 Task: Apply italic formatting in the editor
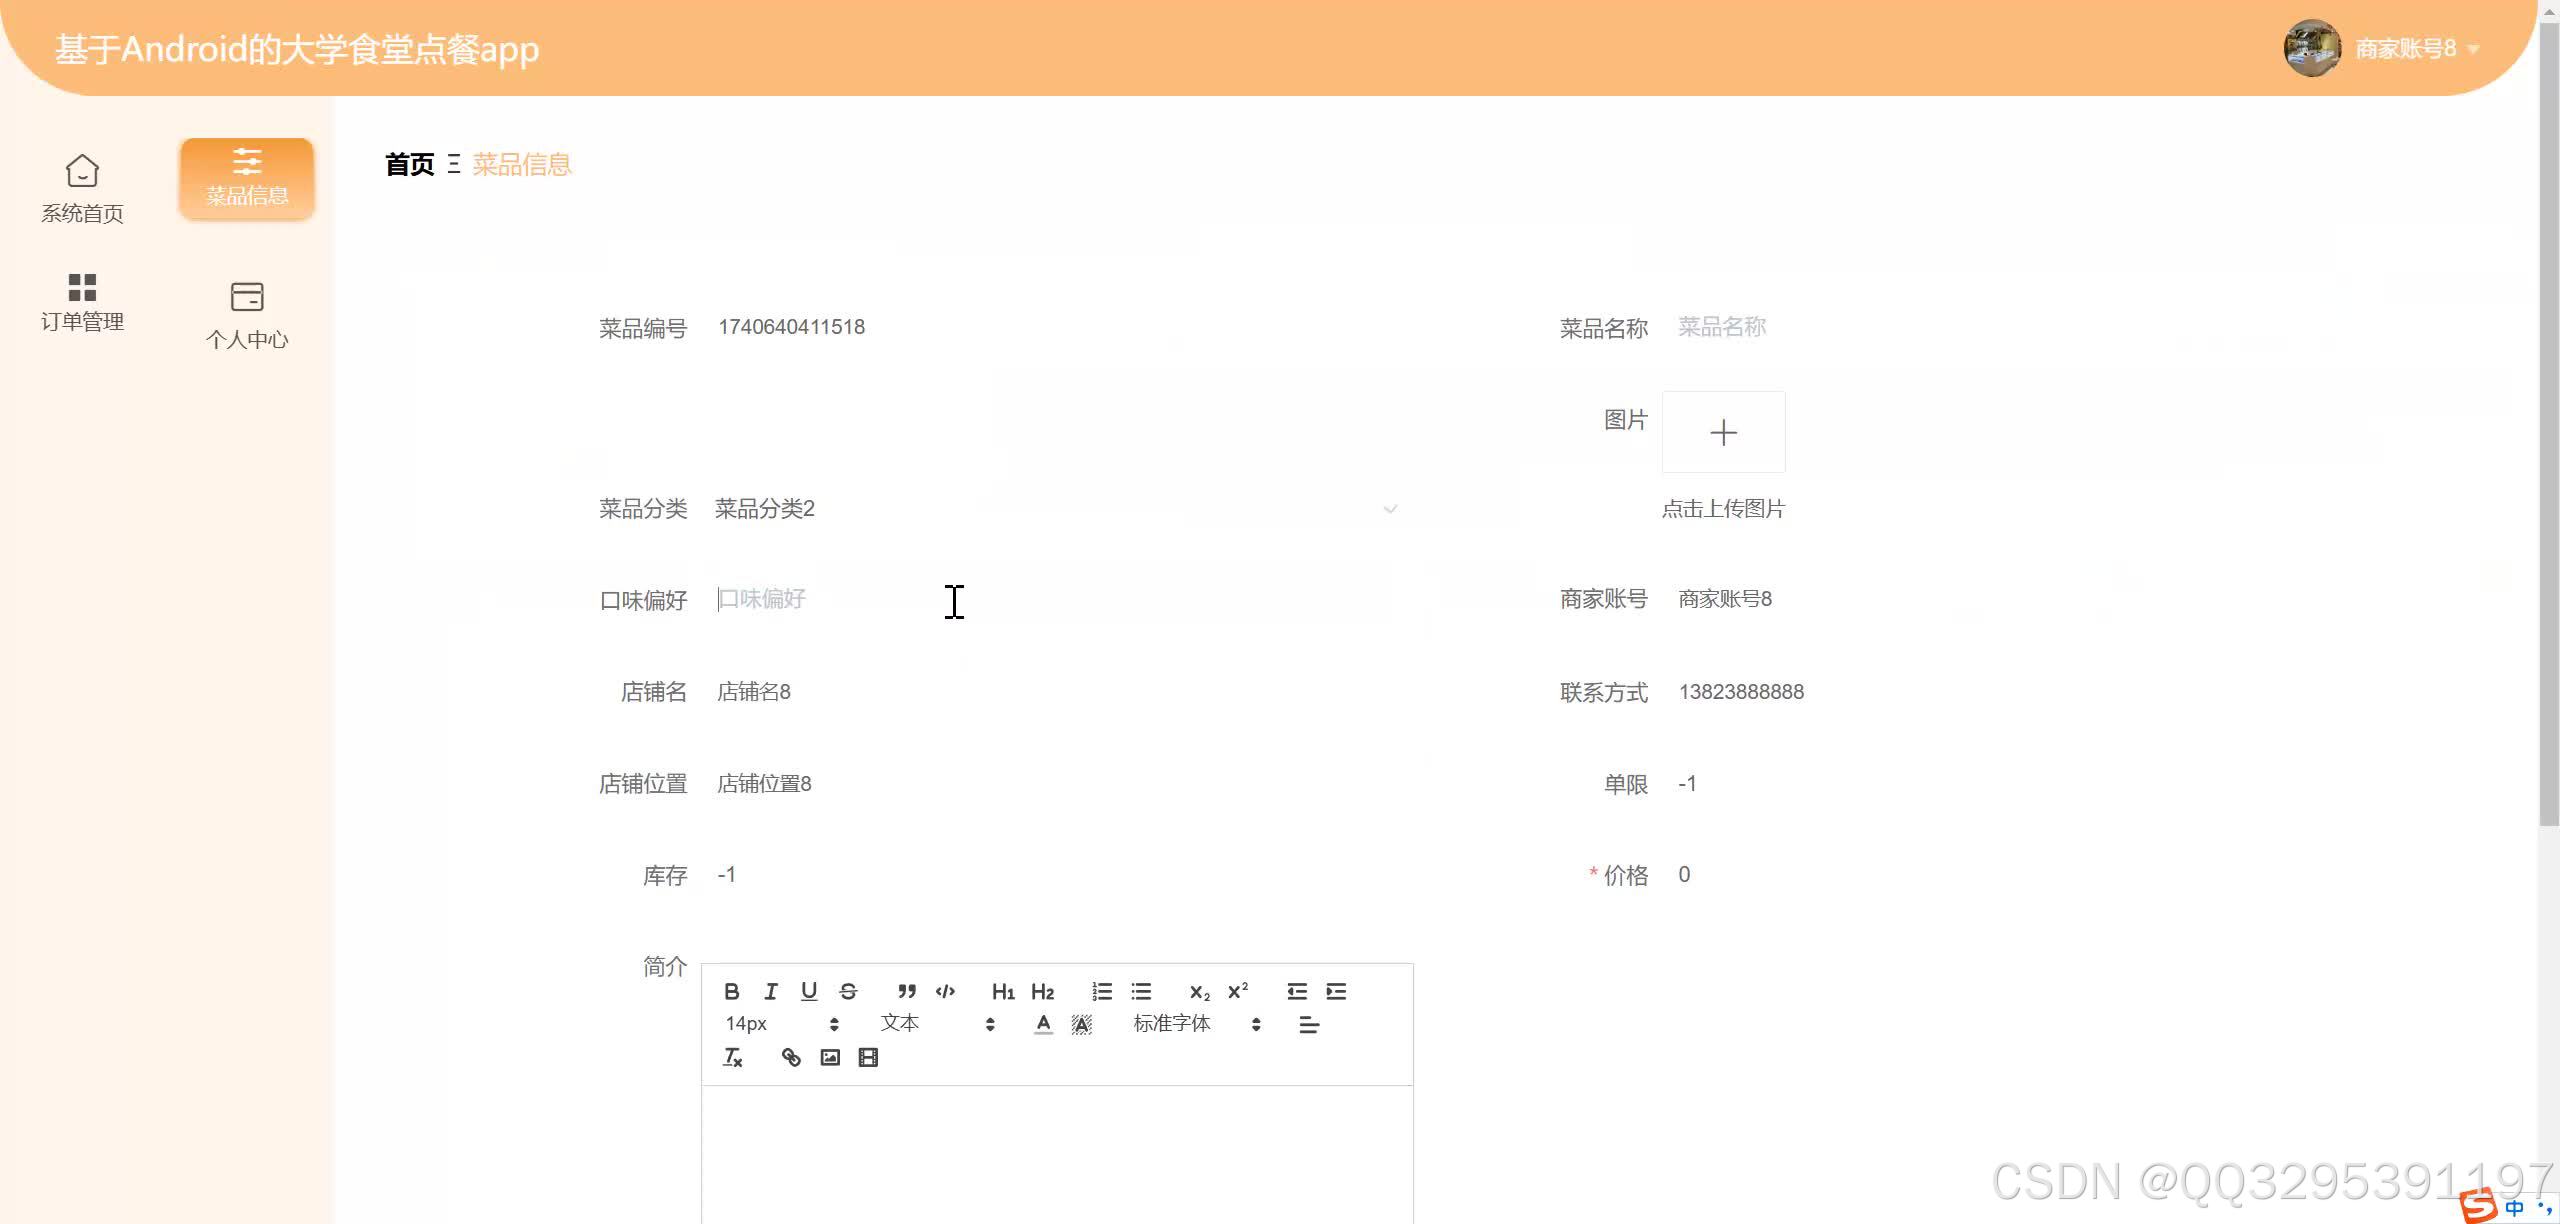point(770,990)
